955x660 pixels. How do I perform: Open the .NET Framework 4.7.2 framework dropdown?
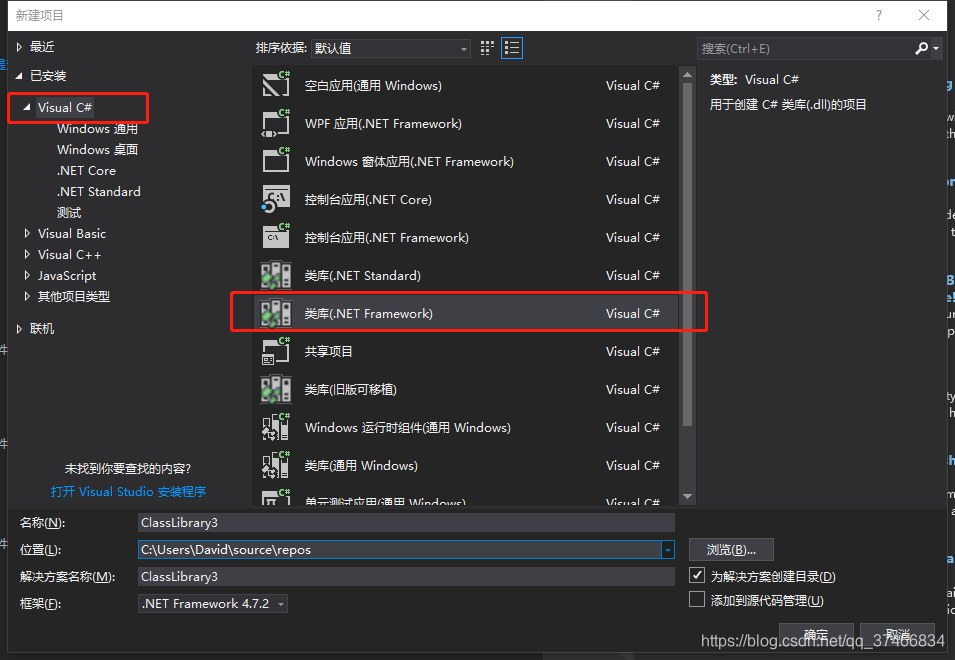coord(213,603)
